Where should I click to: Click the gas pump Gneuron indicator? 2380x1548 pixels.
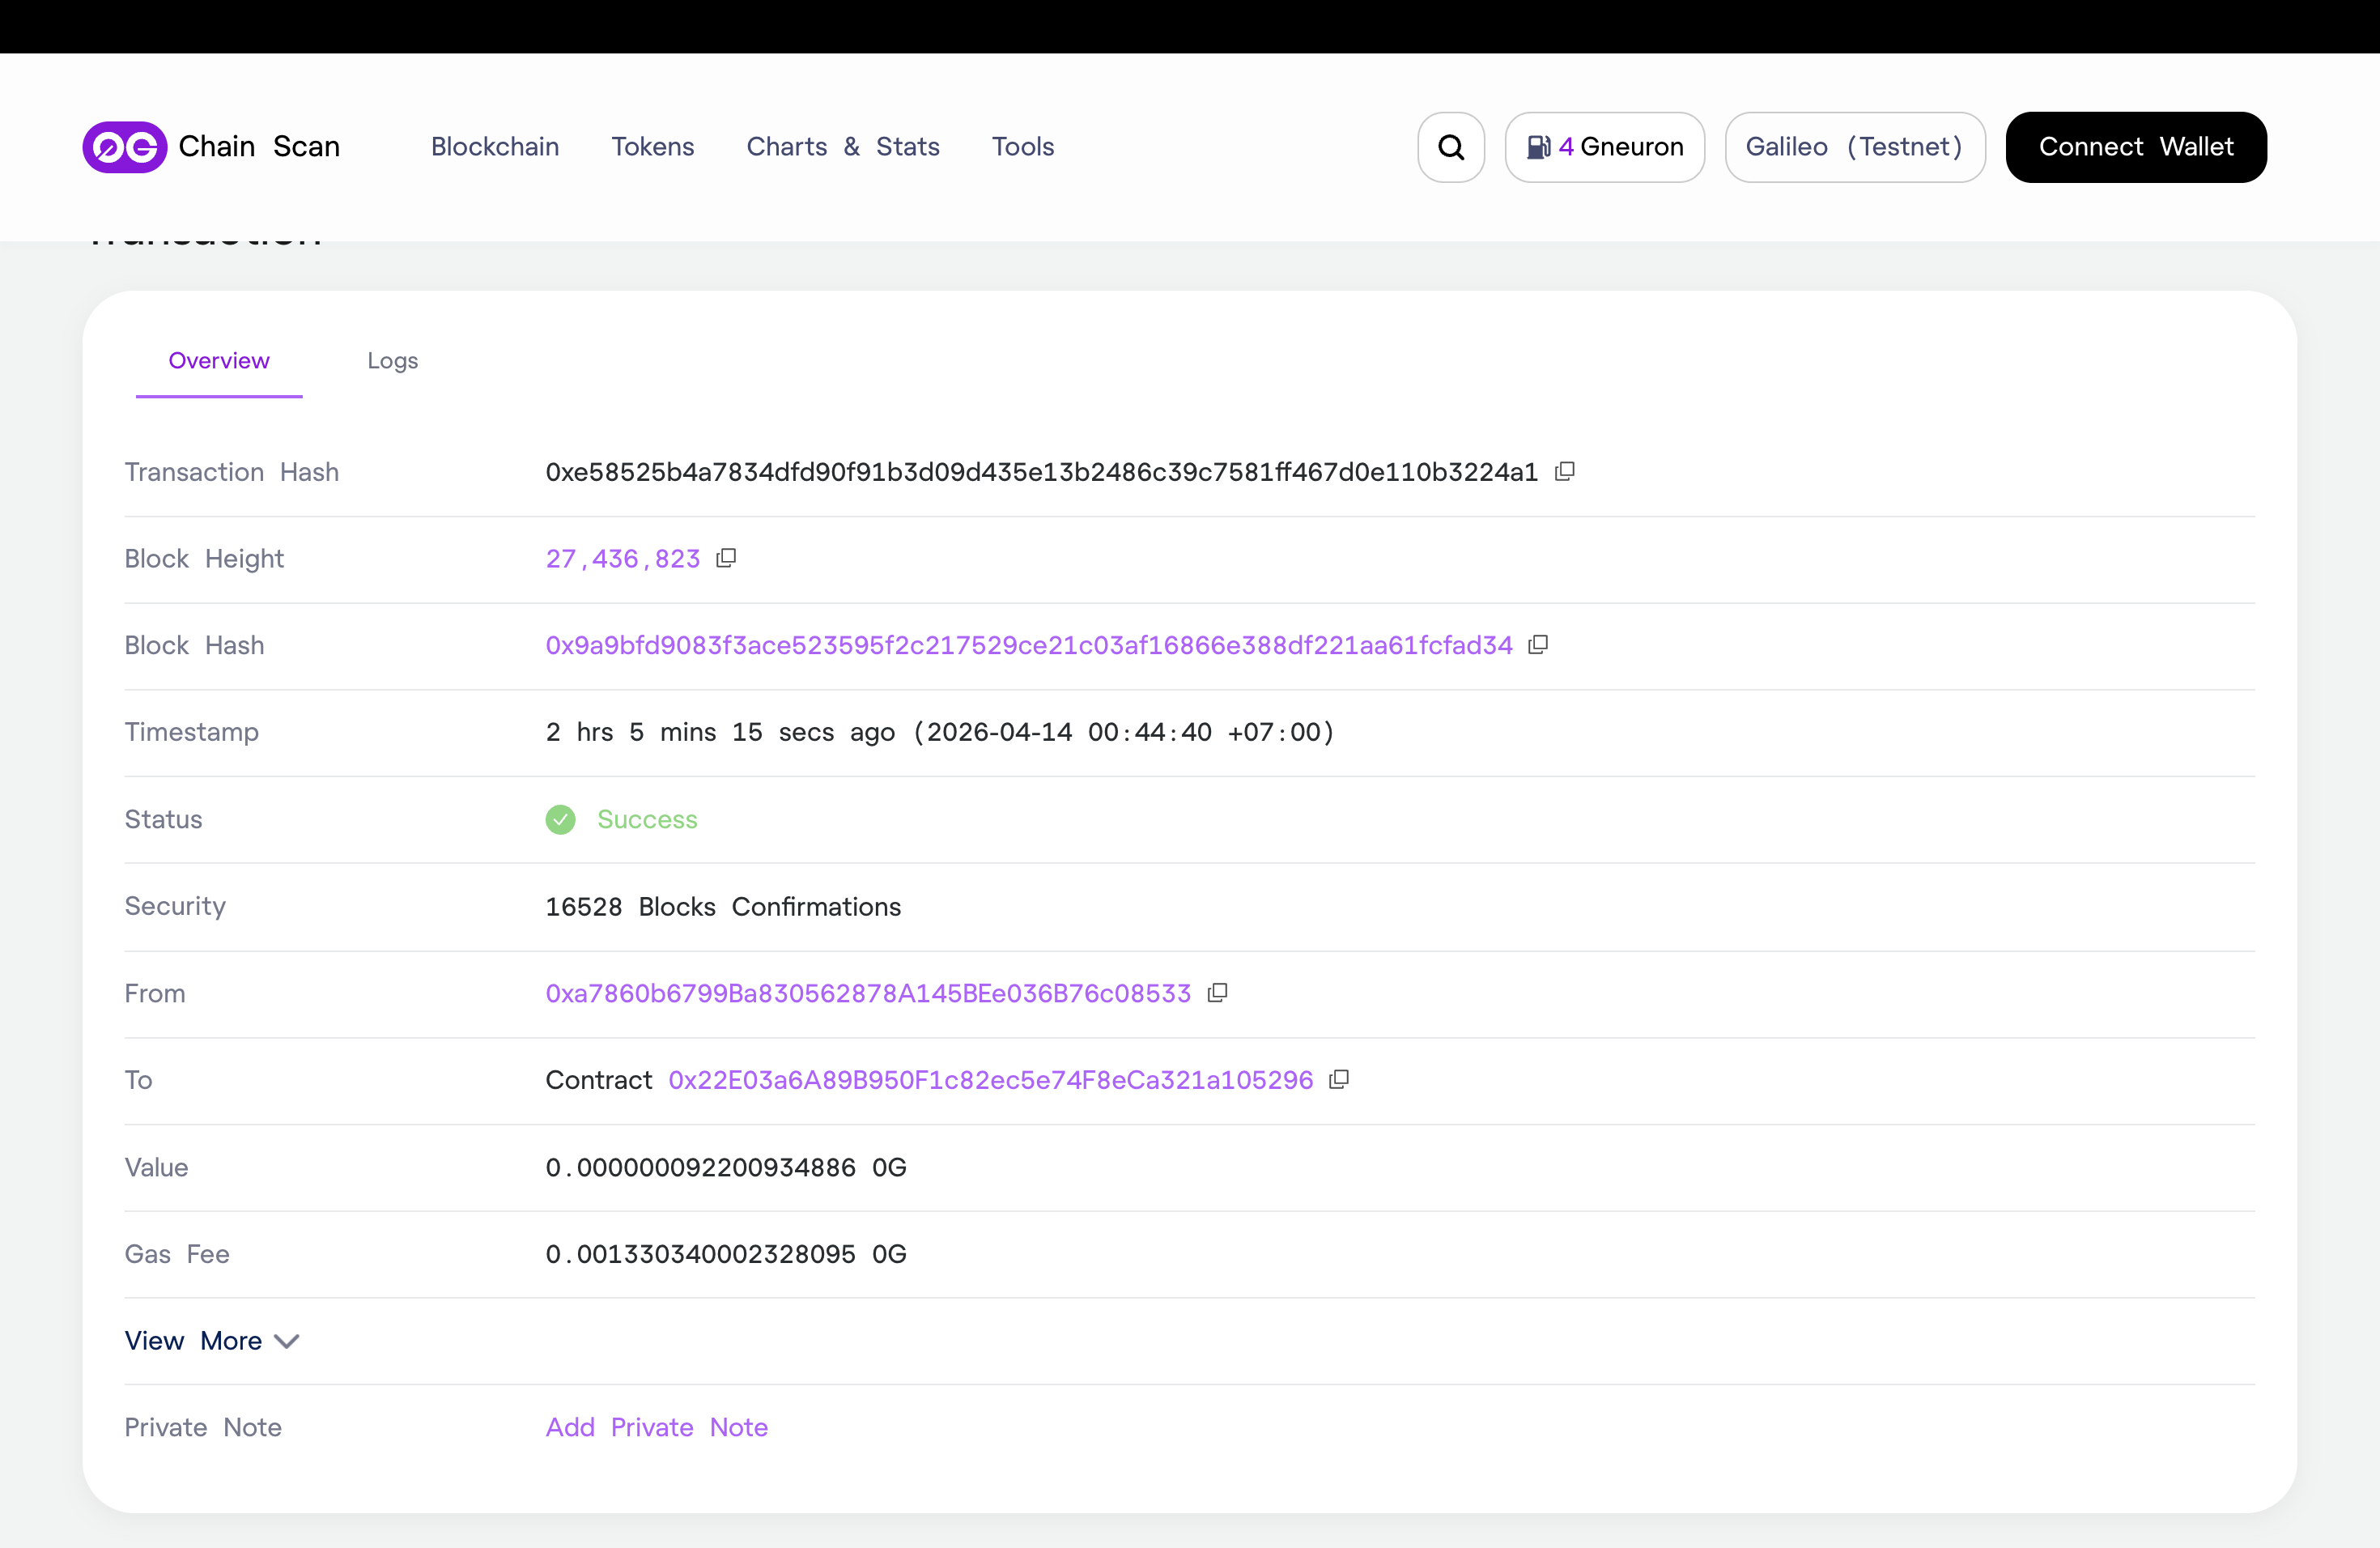[1604, 147]
